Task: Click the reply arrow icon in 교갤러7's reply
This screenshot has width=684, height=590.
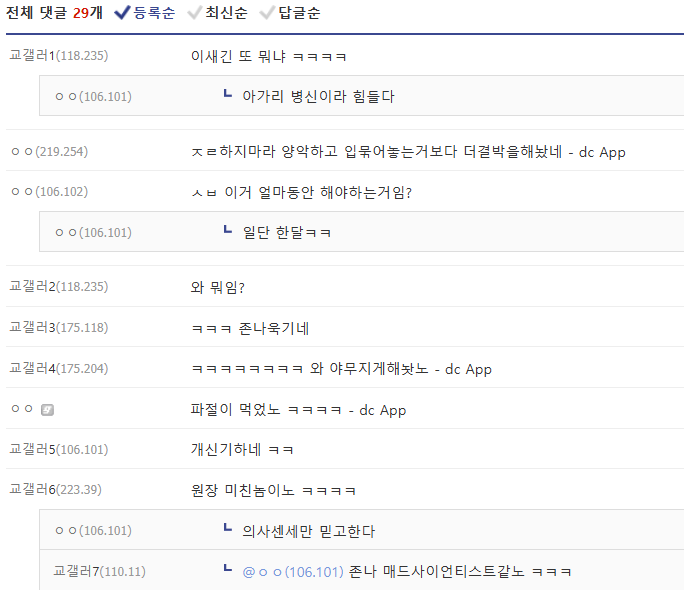Action: pos(228,571)
